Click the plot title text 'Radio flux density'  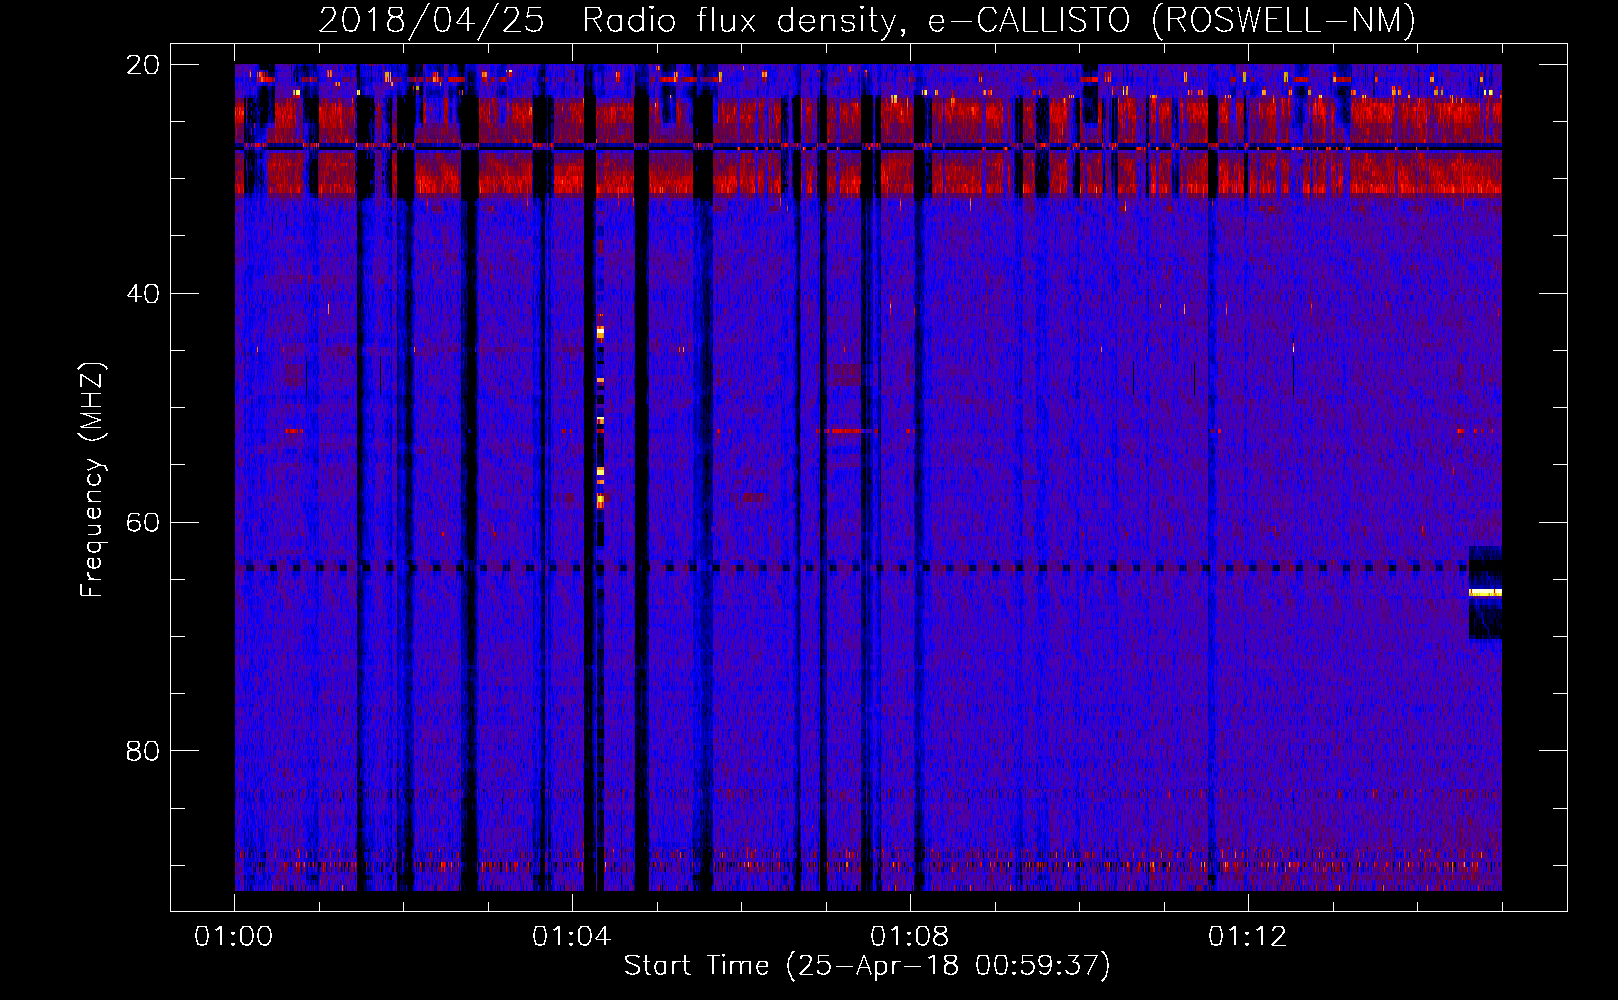743,20
